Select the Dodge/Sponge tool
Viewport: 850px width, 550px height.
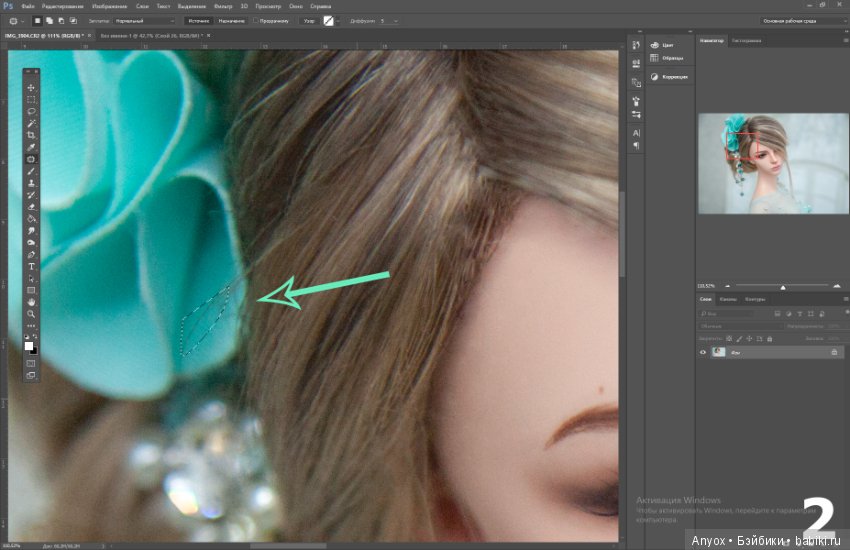31,243
